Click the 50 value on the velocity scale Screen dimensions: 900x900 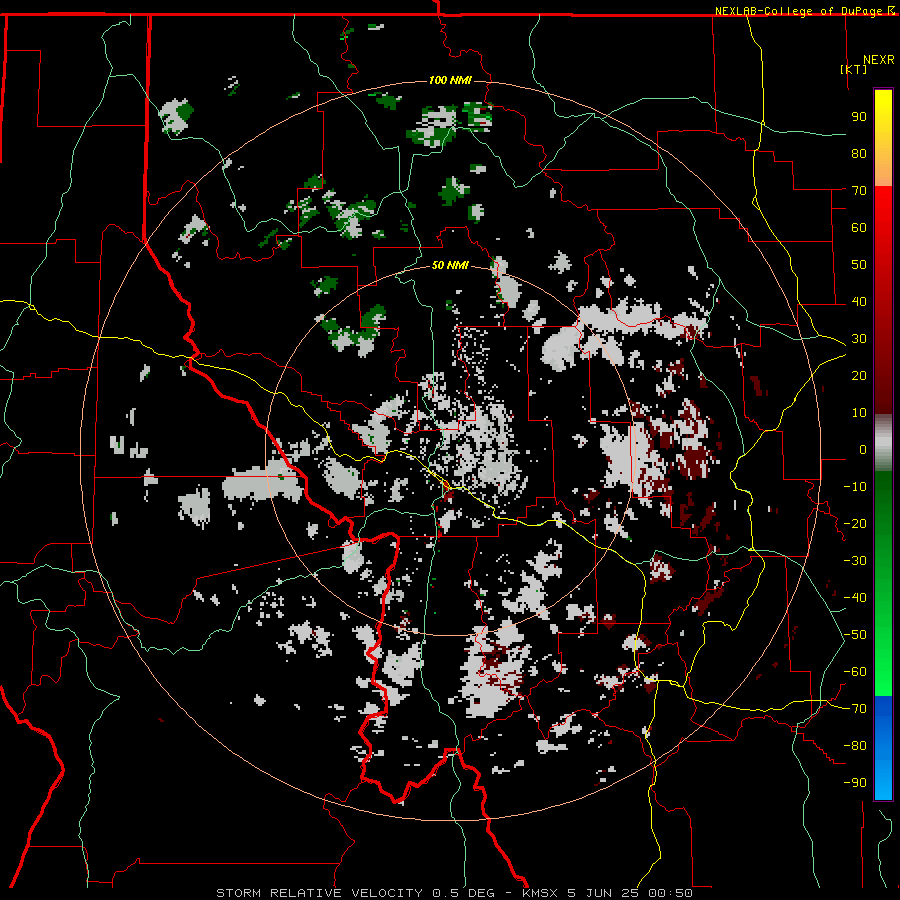(859, 265)
